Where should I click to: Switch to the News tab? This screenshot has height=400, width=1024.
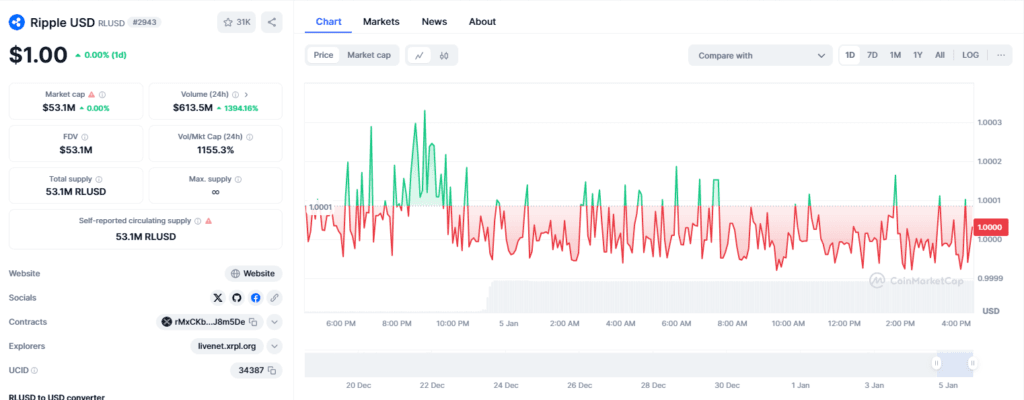pyautogui.click(x=434, y=22)
